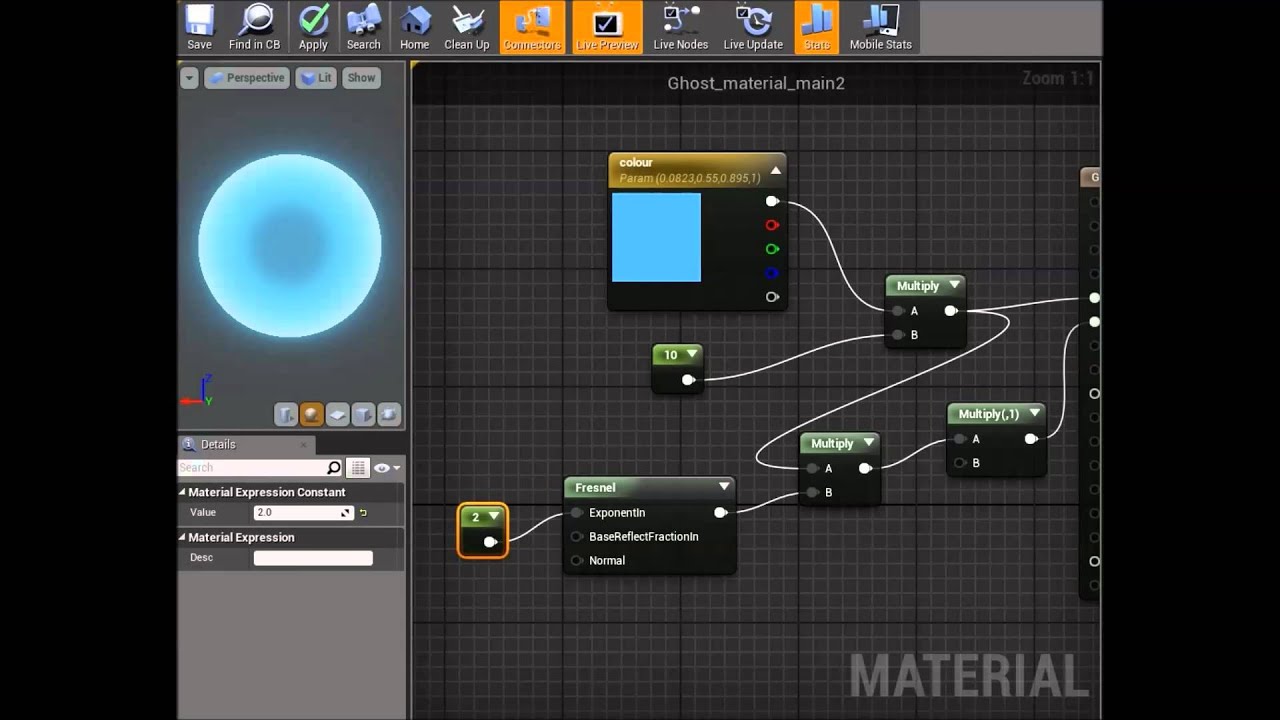Set preview mesh to plane

[x=338, y=414]
